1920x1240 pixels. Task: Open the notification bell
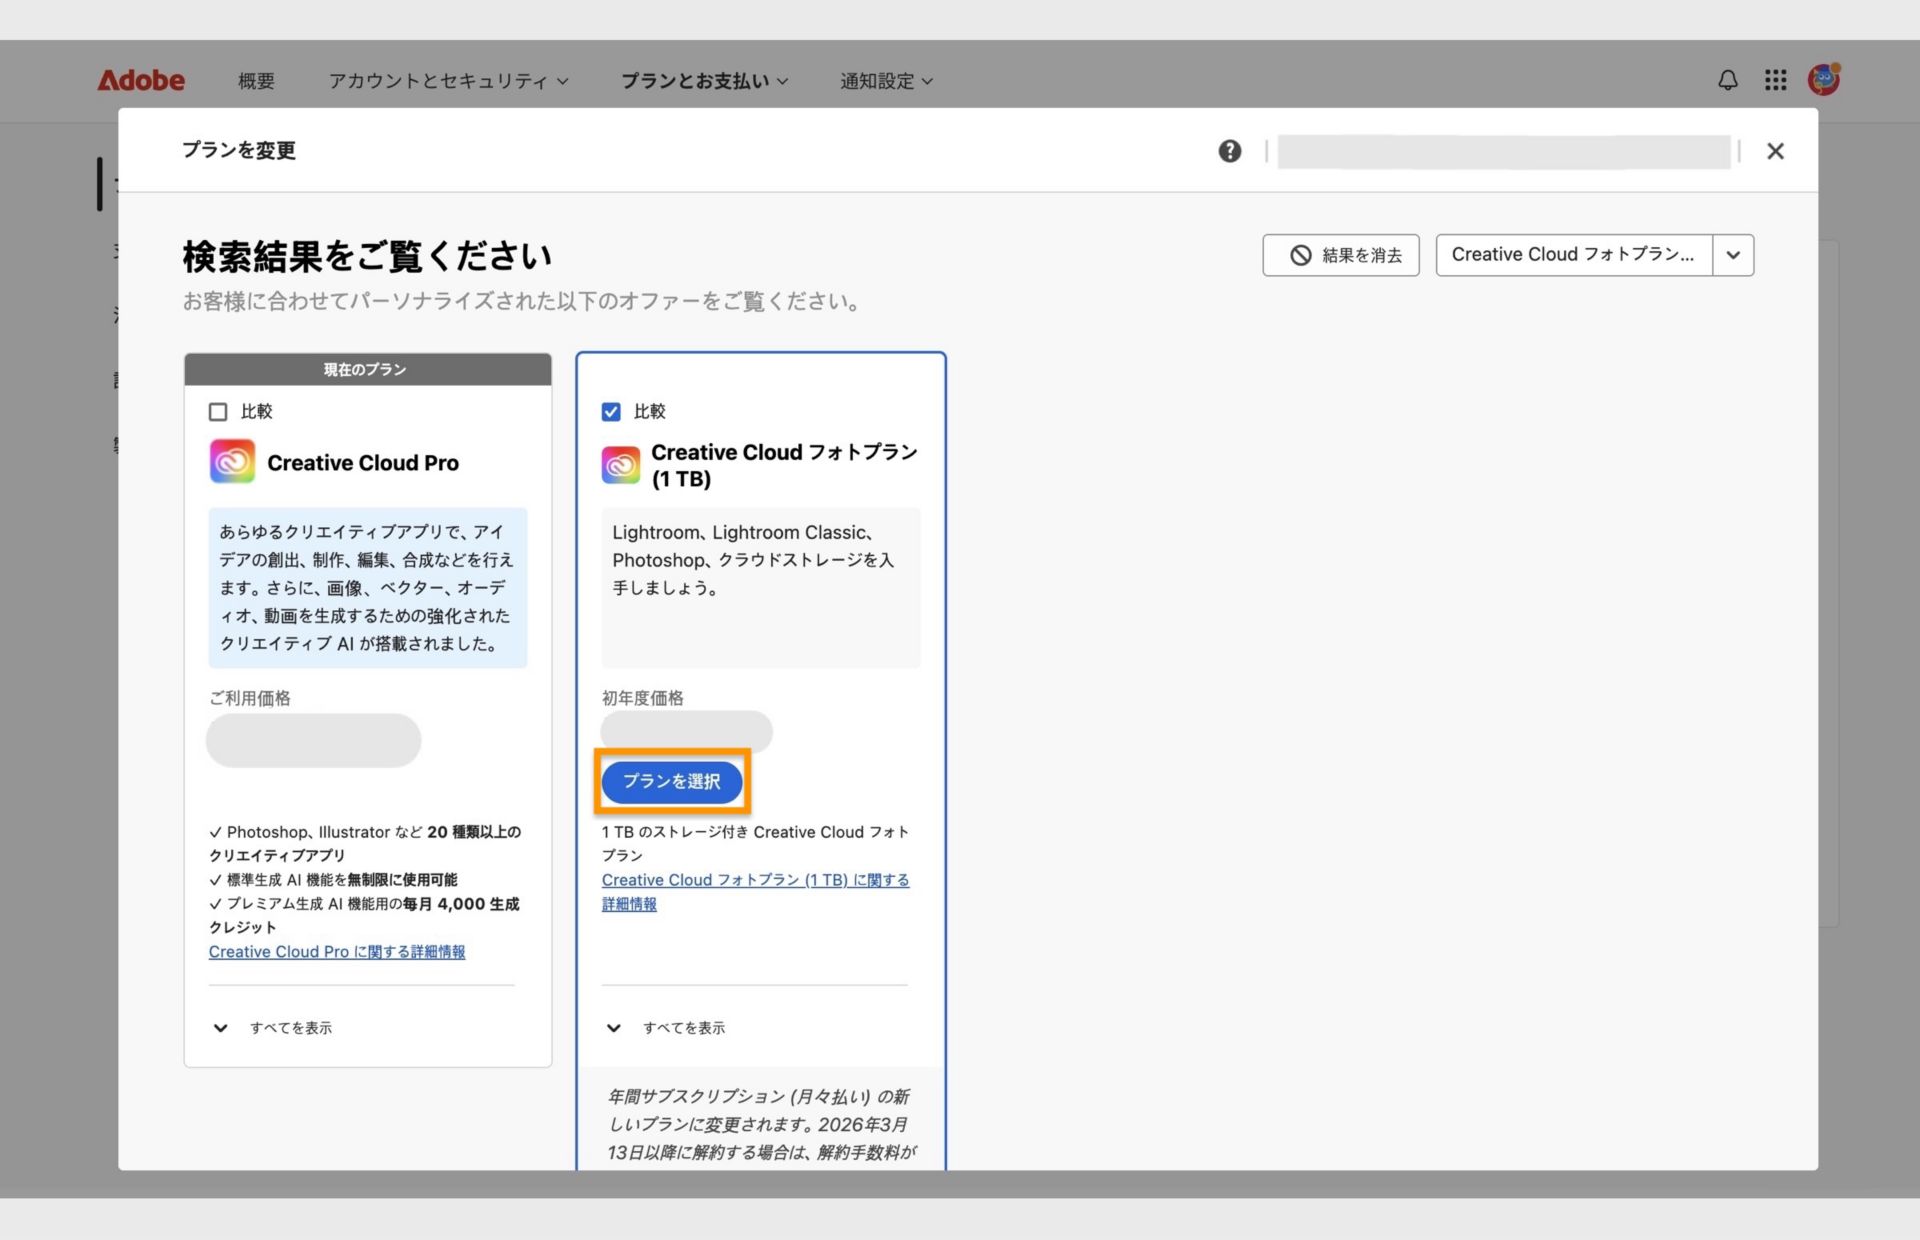(1727, 80)
